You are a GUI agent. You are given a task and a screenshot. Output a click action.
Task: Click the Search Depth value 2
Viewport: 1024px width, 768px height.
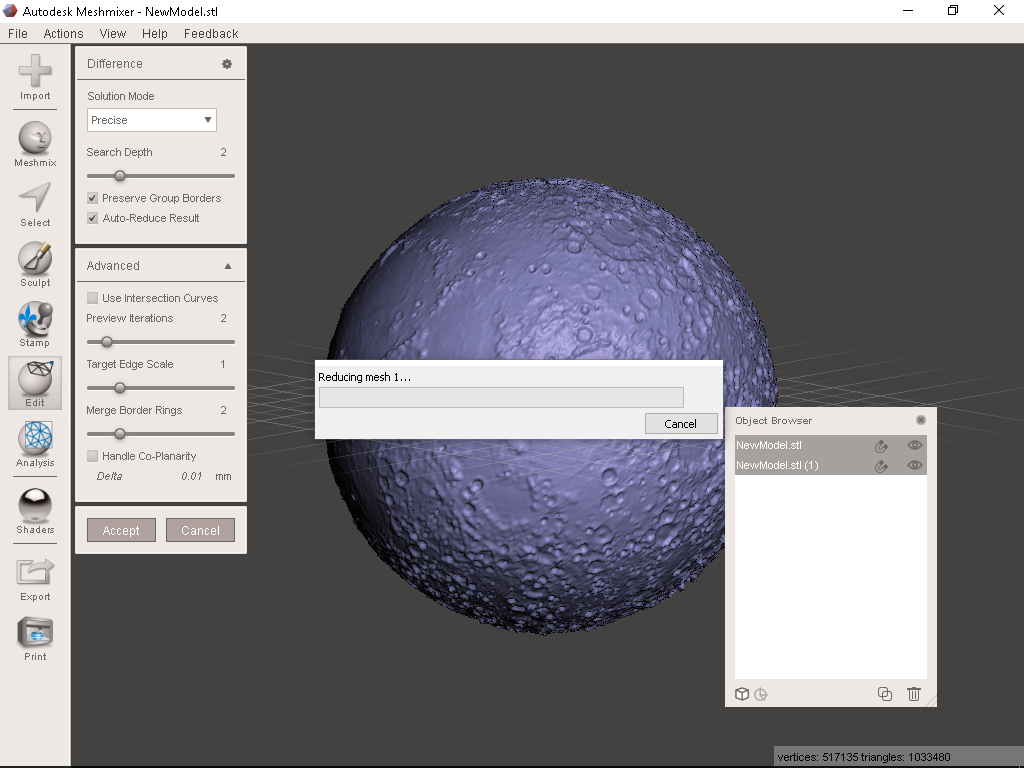point(223,152)
